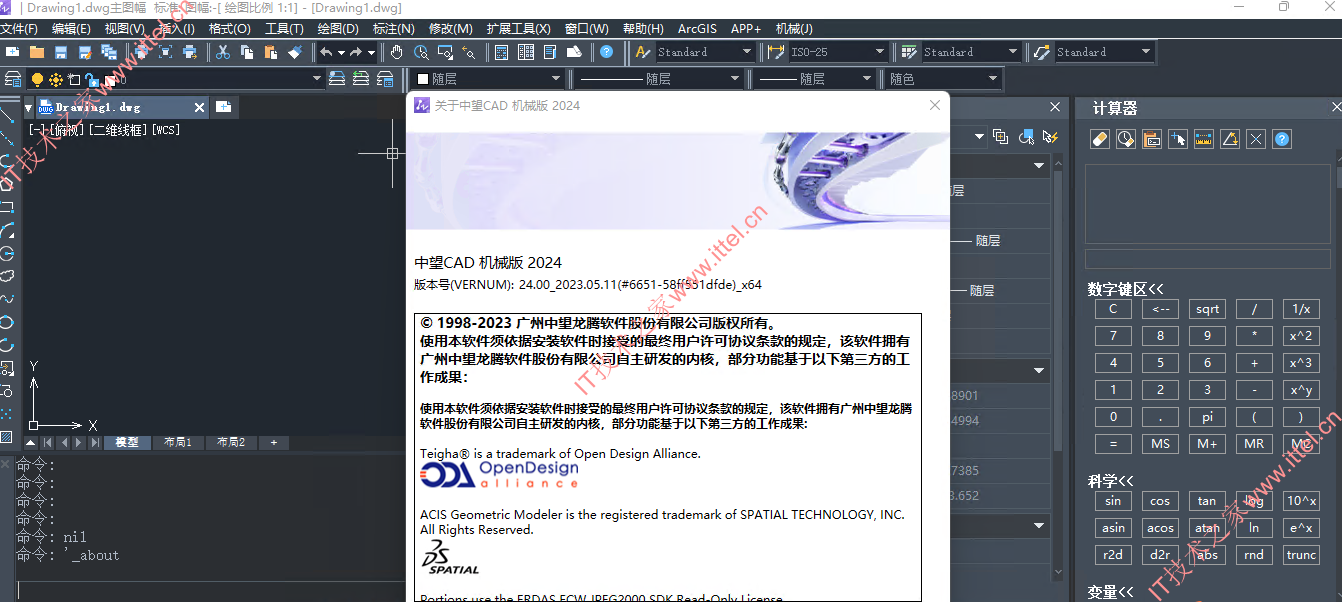Viewport: 1342px width, 602px height.
Task: Click the Paste clipboard icon
Action: click(x=271, y=52)
